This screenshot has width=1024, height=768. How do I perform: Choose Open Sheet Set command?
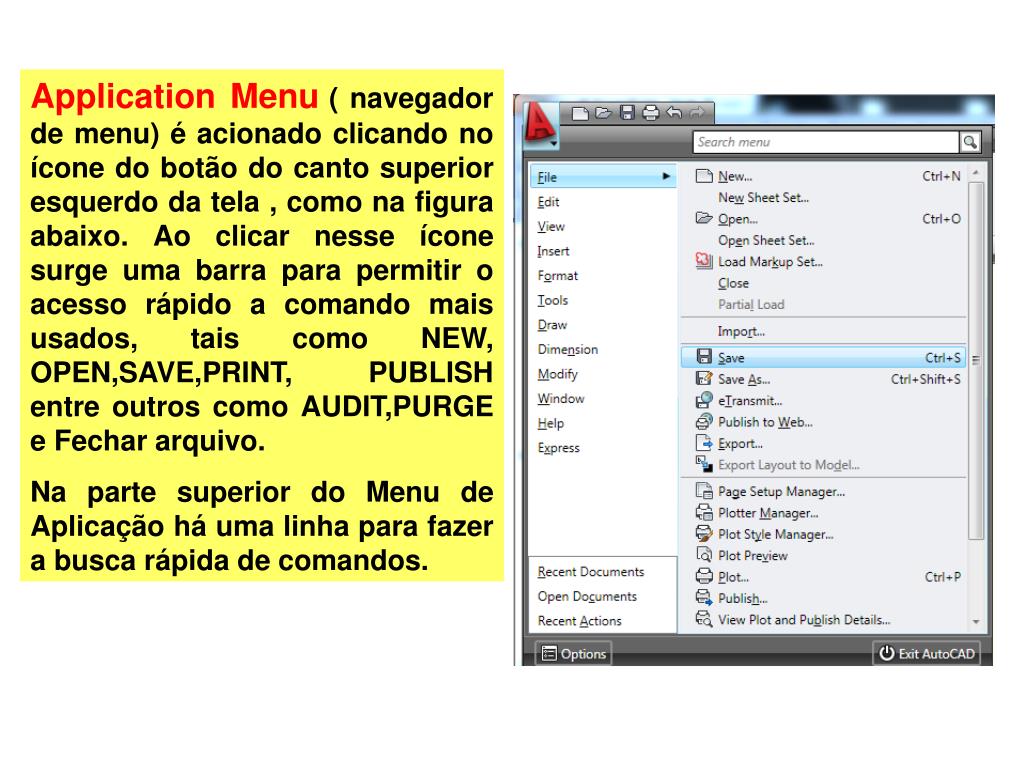click(766, 240)
